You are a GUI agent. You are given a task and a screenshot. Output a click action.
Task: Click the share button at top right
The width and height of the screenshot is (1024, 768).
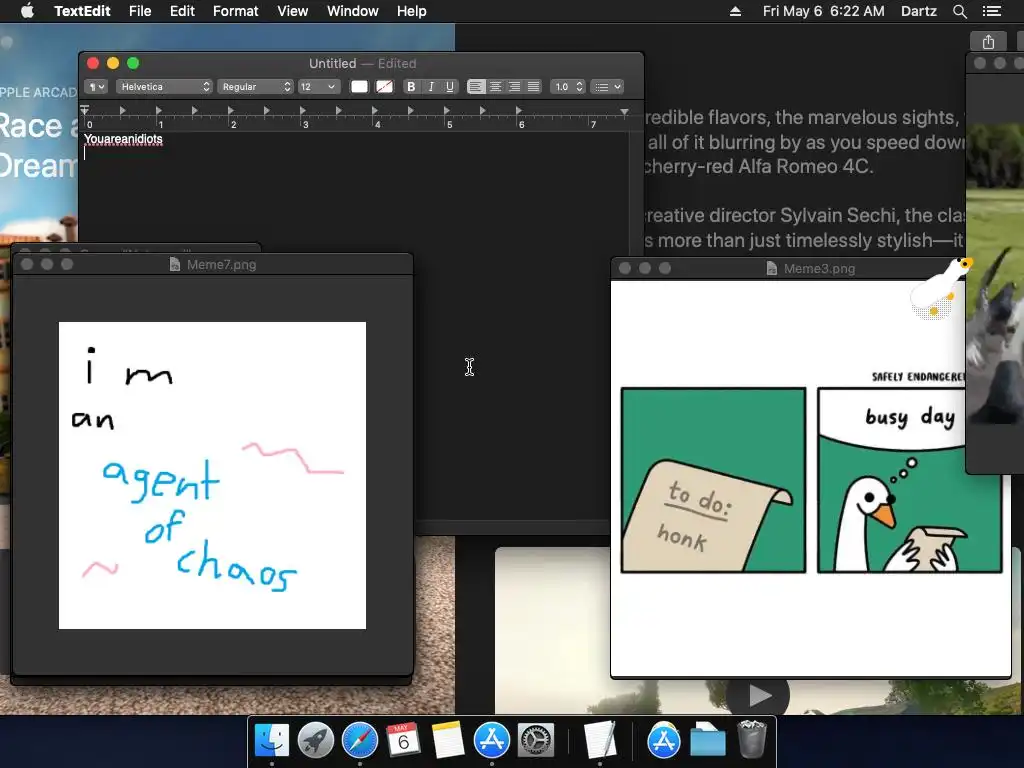click(x=988, y=42)
